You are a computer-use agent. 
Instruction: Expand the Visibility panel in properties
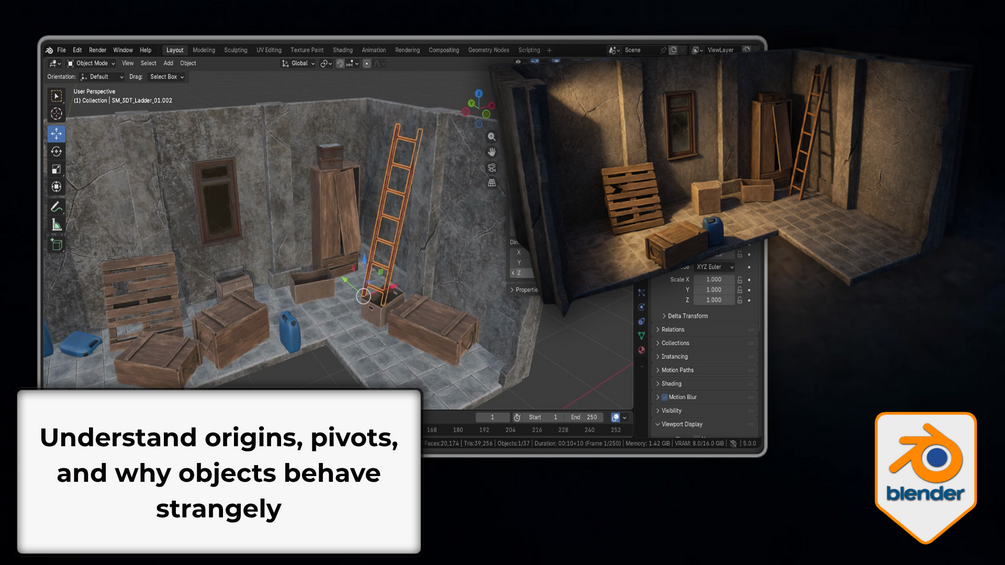(x=705, y=411)
